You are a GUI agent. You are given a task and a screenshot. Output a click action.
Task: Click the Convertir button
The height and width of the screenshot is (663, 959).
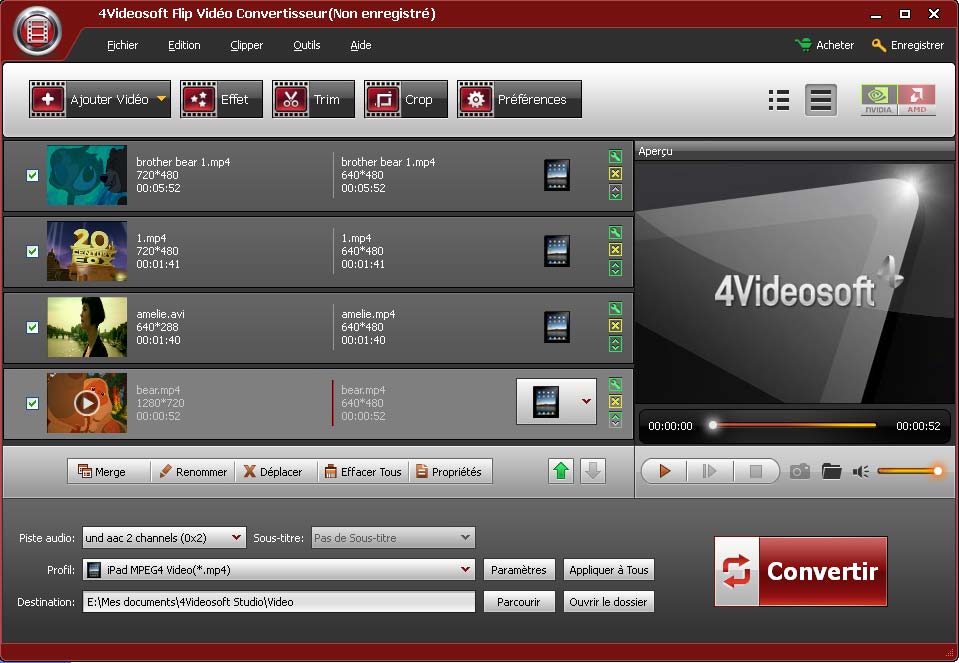pyautogui.click(x=800, y=571)
